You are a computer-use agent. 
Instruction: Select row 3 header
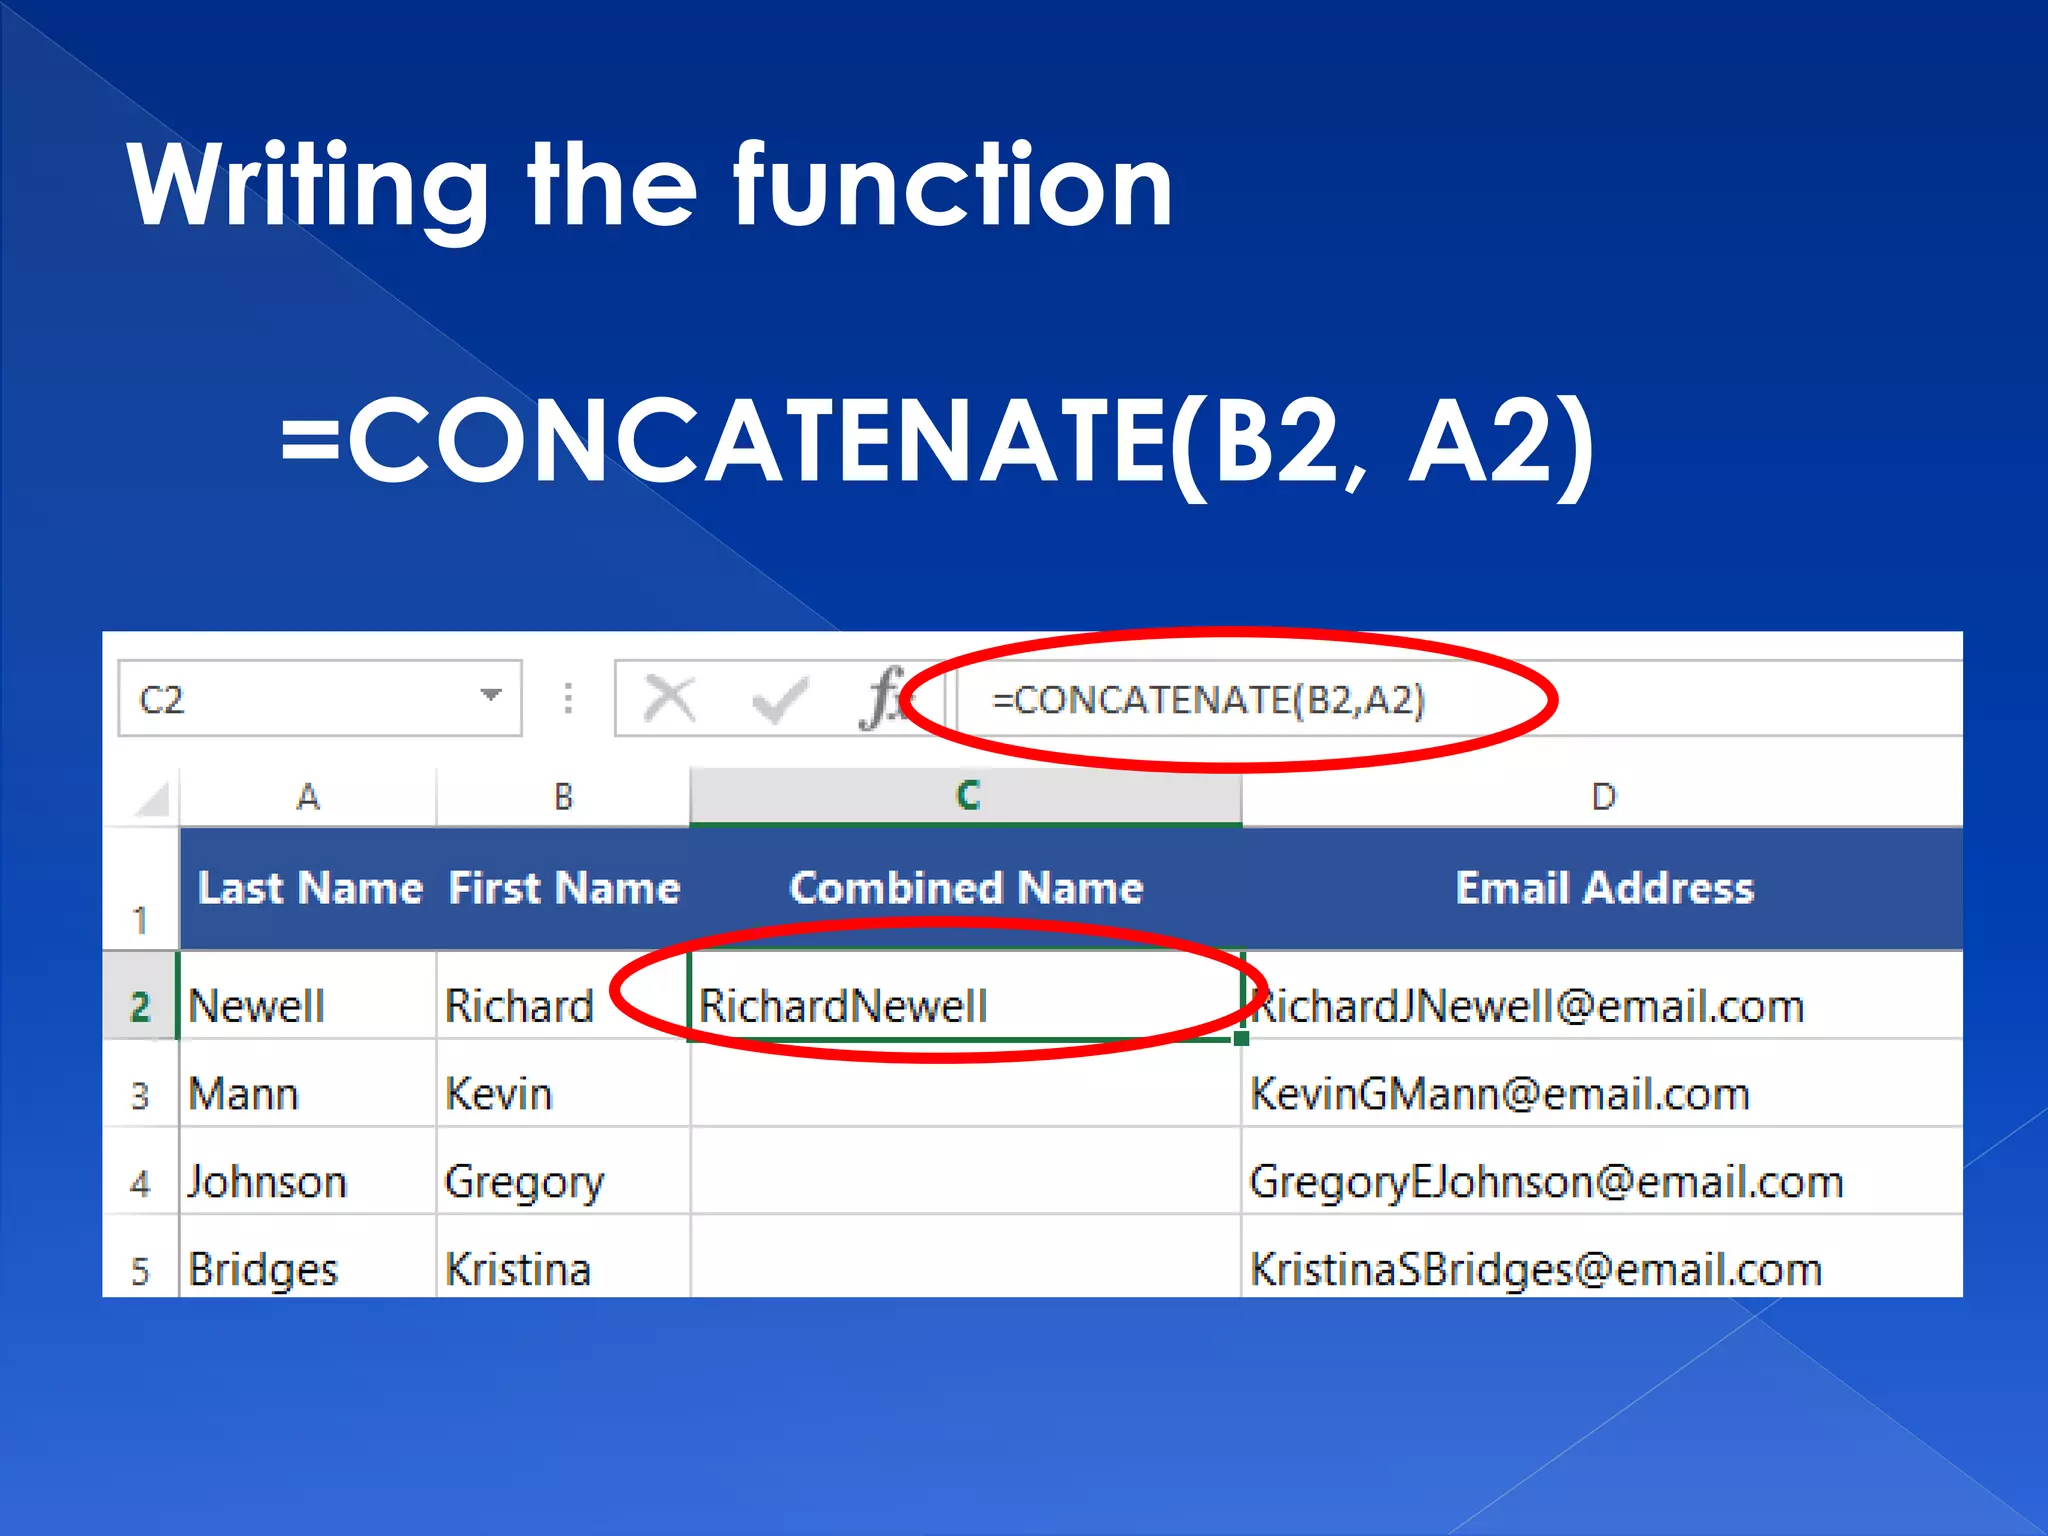pyautogui.click(x=141, y=1084)
